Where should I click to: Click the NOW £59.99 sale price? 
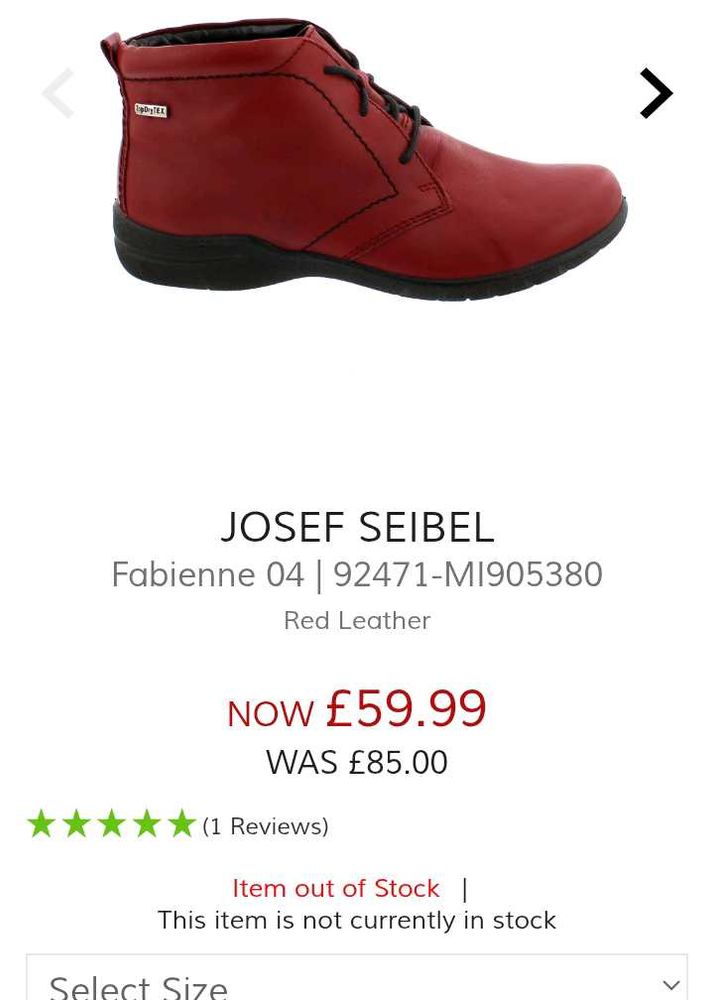[357, 709]
